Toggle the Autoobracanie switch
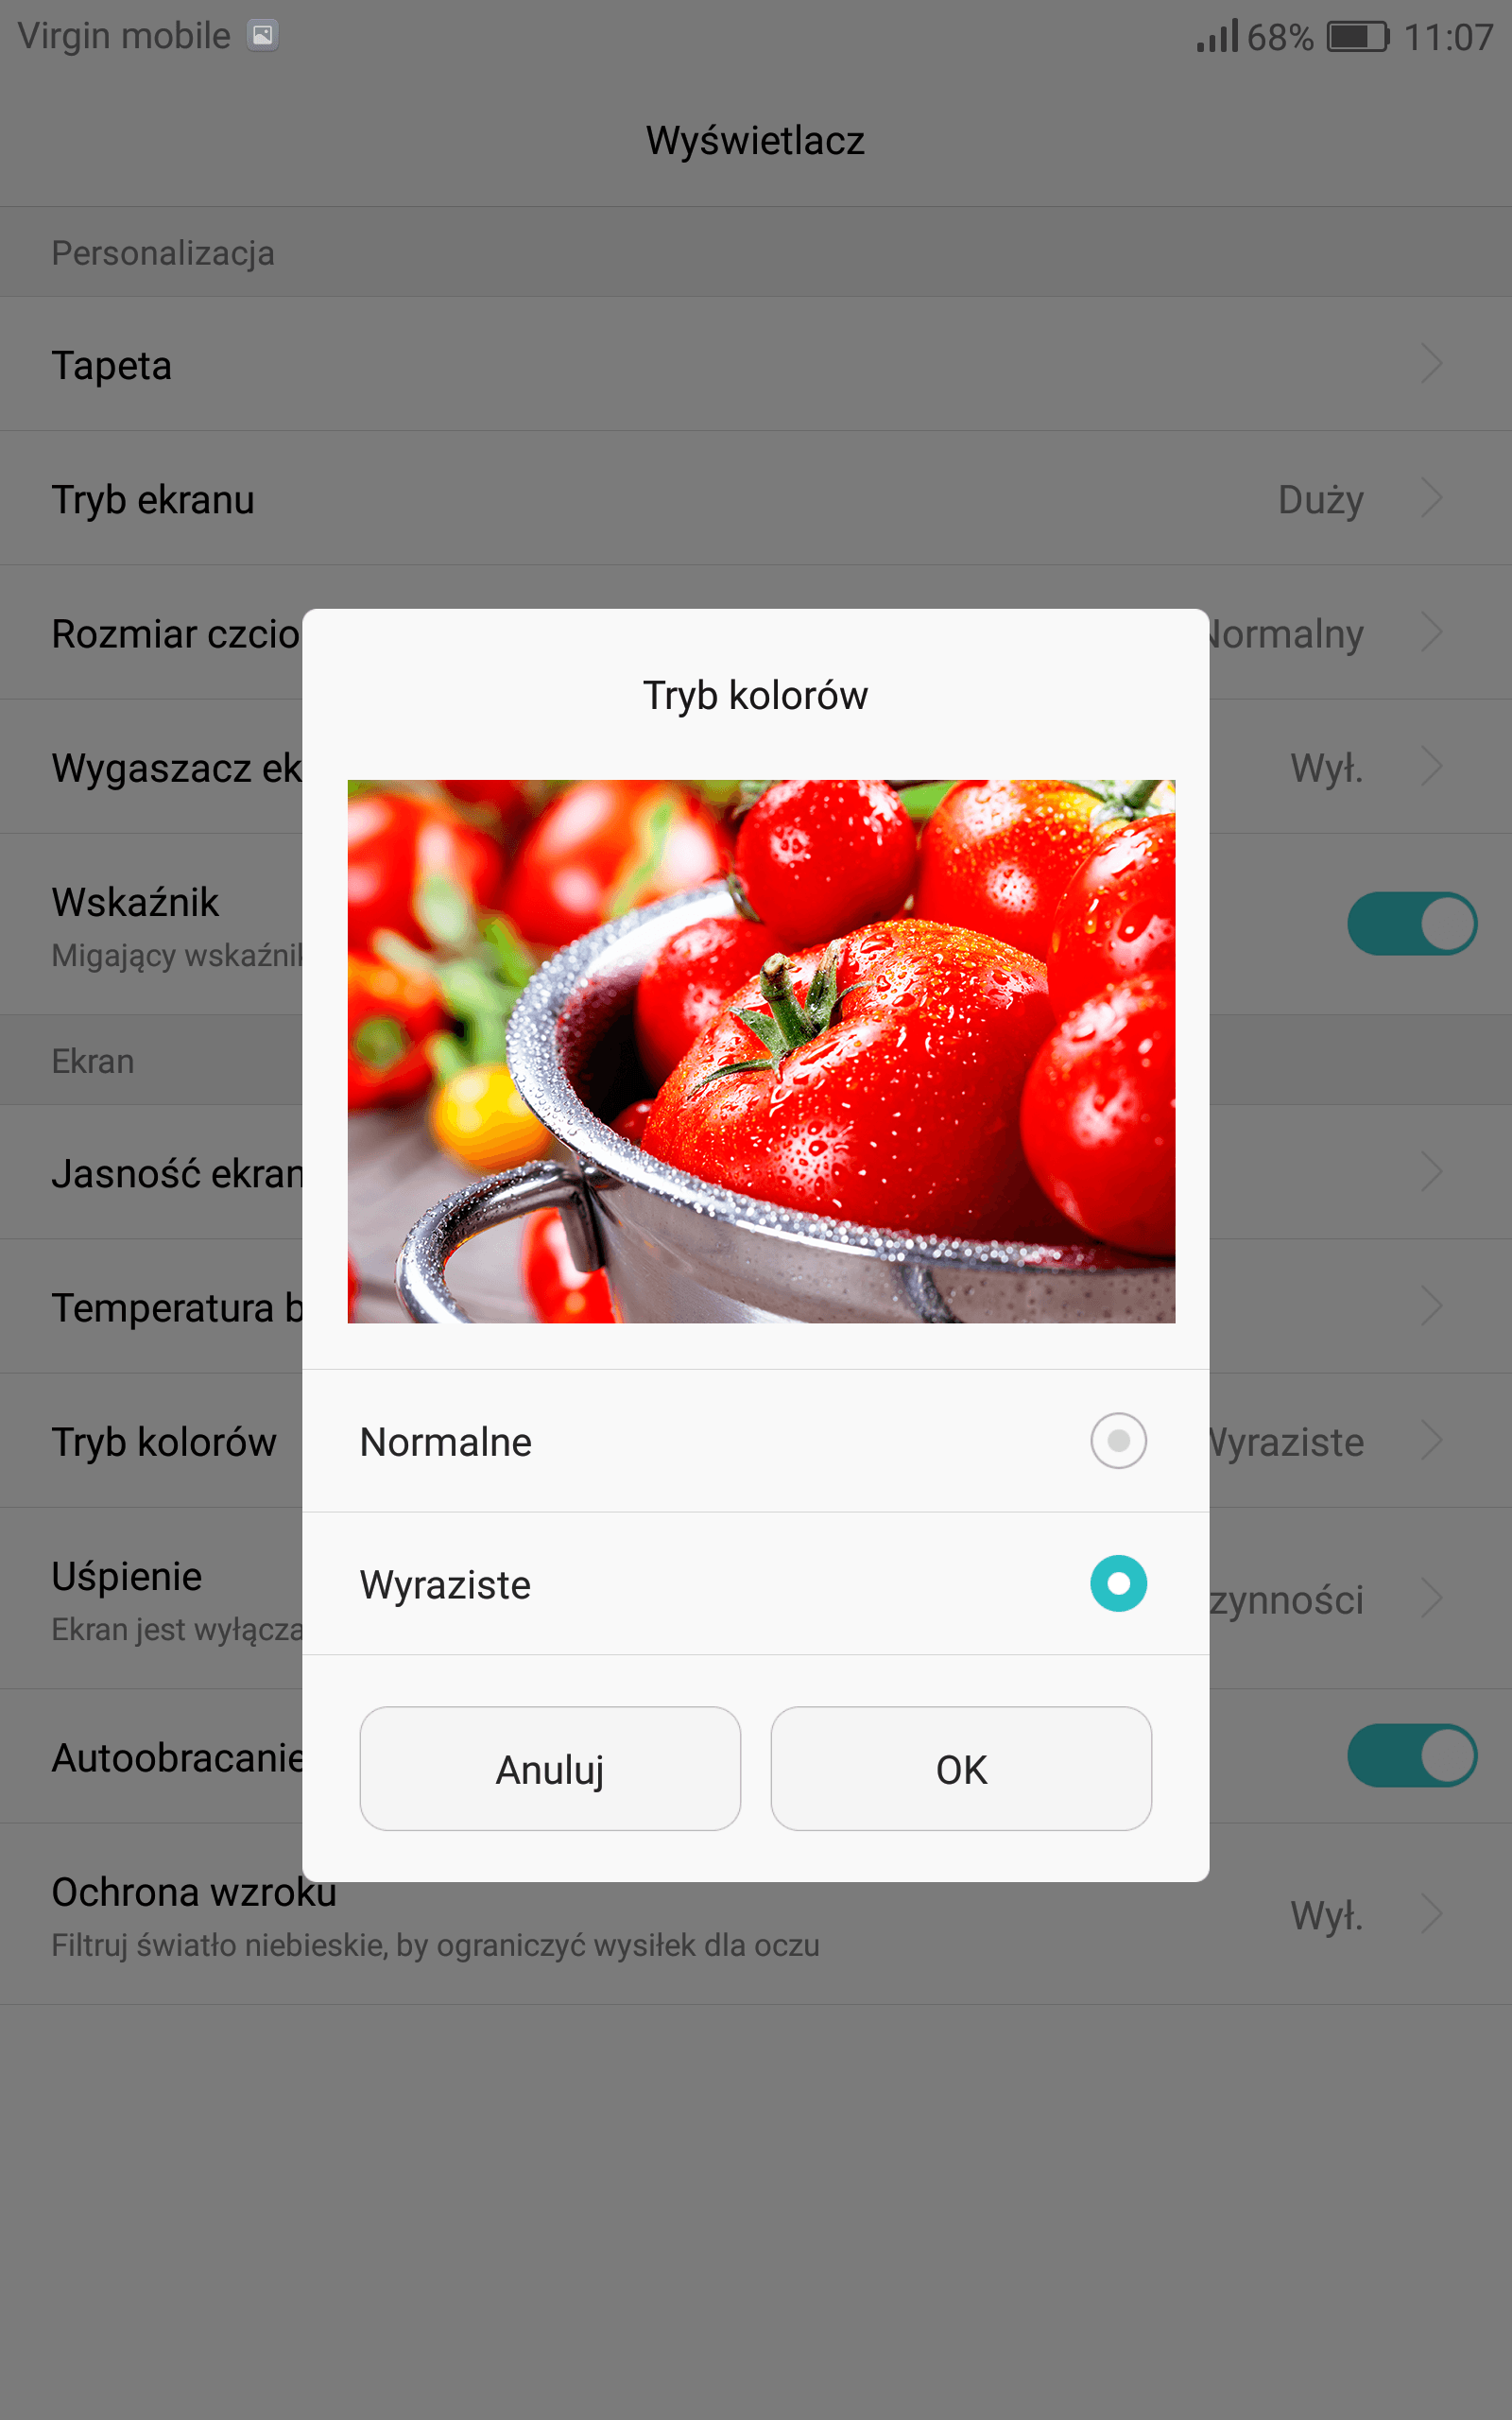Screen dimensions: 1512x2420 click(1412, 1756)
